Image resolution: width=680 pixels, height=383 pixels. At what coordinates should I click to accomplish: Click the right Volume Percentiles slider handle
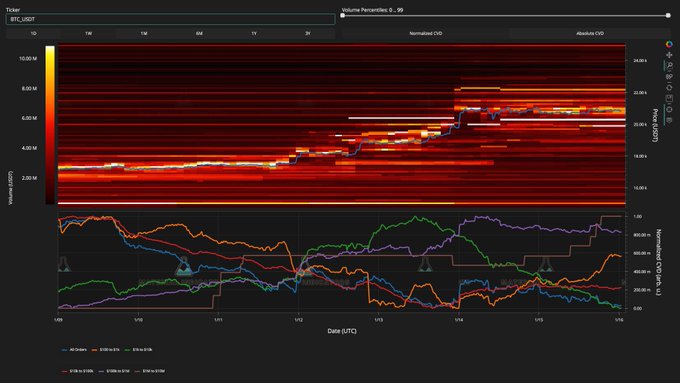(668, 16)
